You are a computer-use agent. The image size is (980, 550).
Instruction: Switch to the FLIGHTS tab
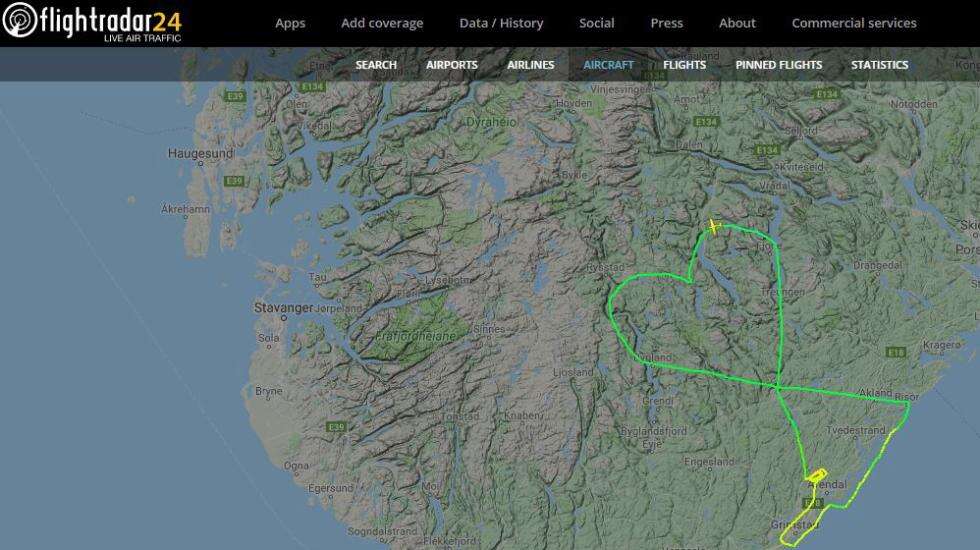click(684, 64)
